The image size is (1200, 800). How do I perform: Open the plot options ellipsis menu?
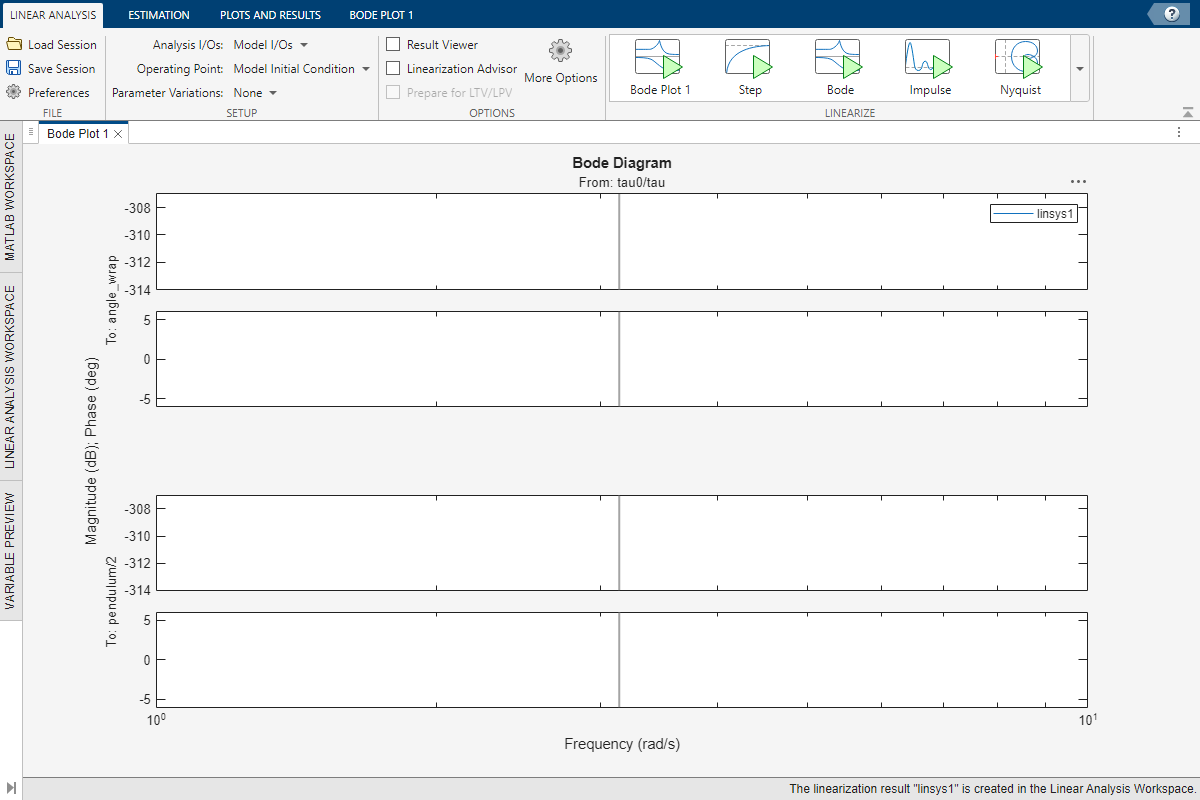click(x=1077, y=181)
